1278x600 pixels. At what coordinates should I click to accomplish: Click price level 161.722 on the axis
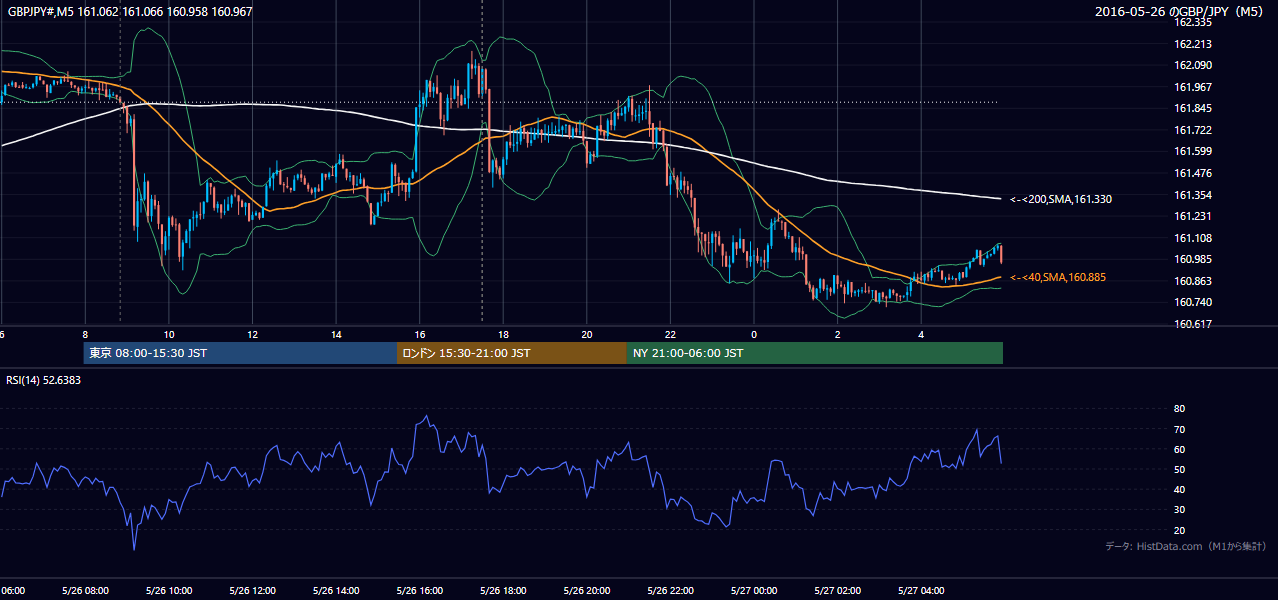tap(1193, 130)
